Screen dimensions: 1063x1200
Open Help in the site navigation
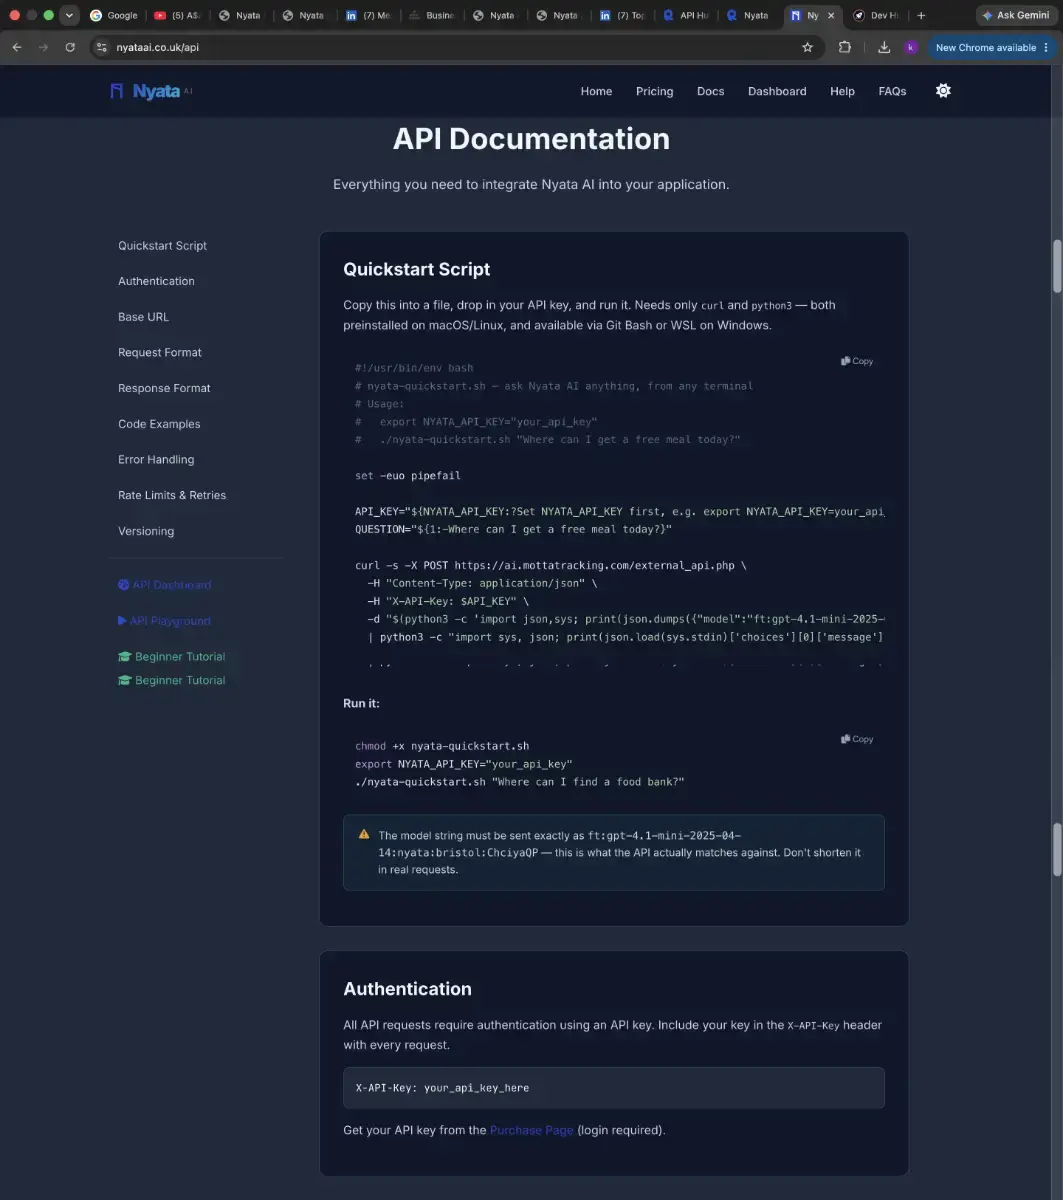[x=842, y=91]
